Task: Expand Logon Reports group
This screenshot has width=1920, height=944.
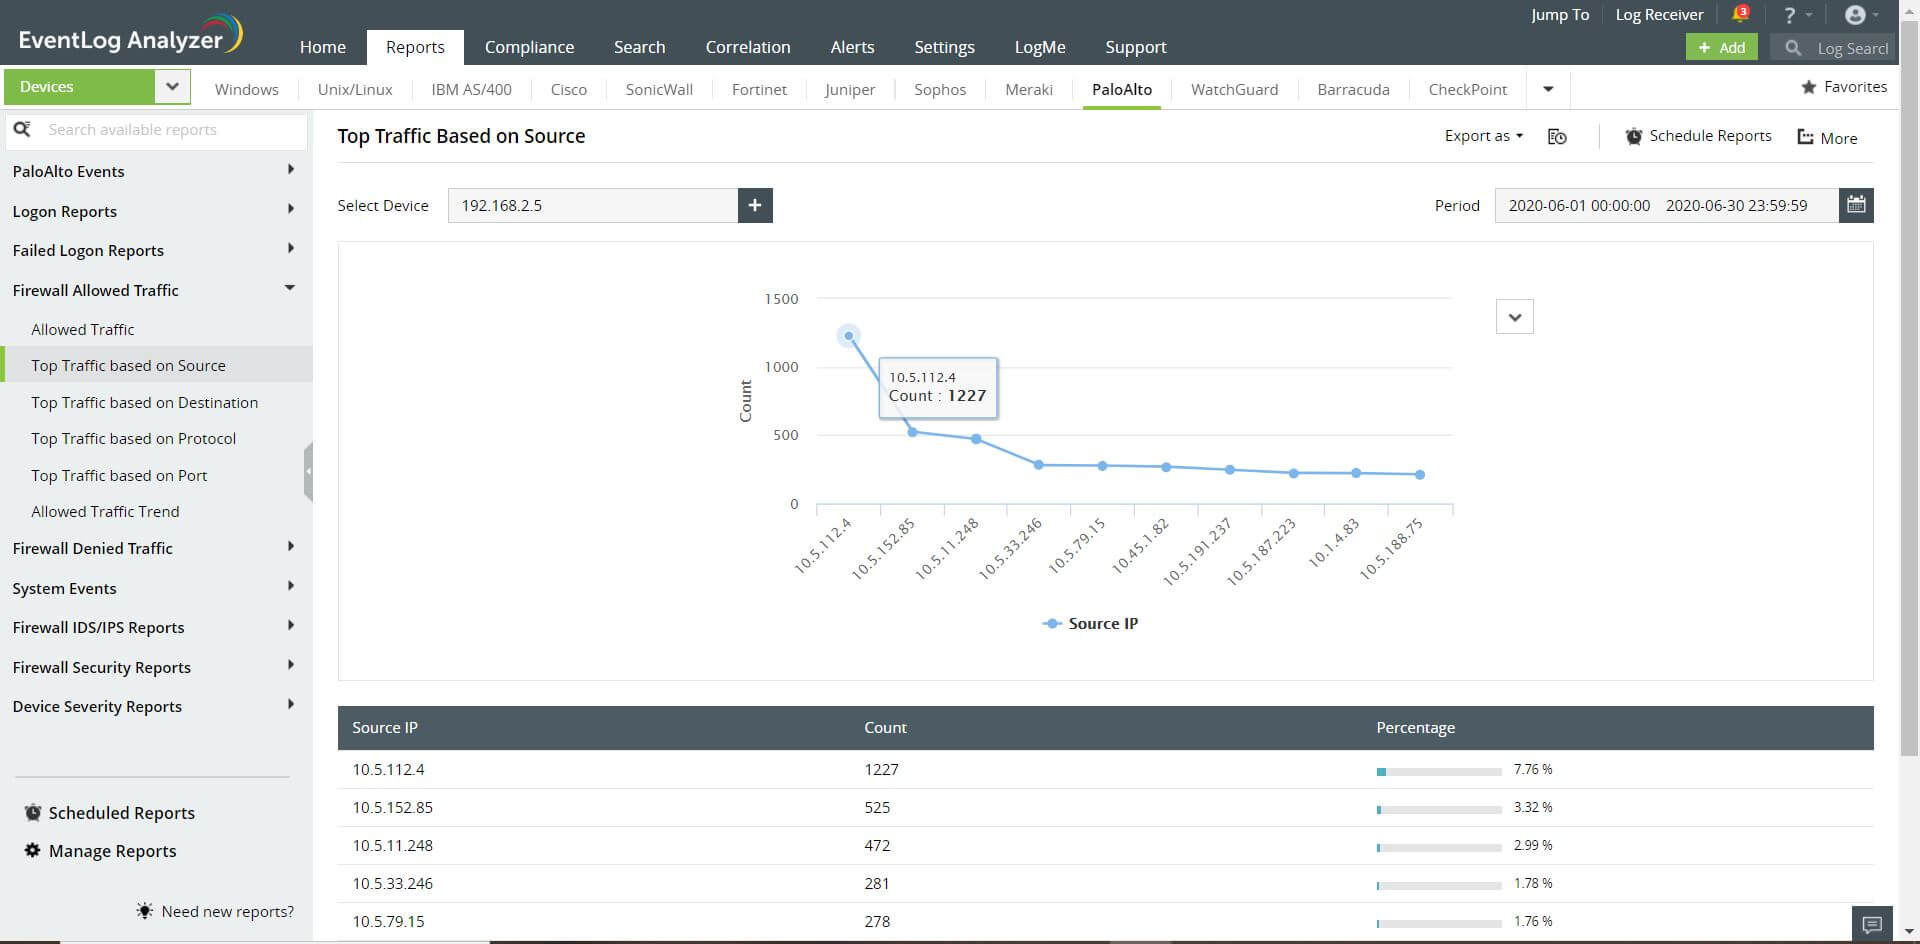Action: [291, 209]
